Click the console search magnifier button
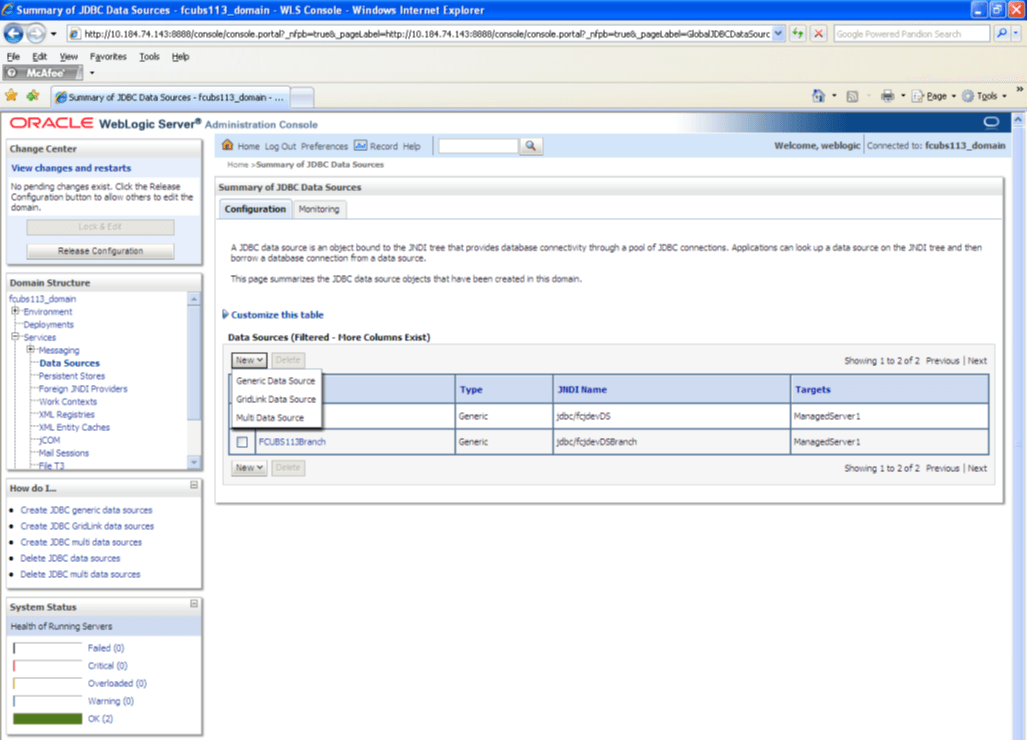 (531, 146)
